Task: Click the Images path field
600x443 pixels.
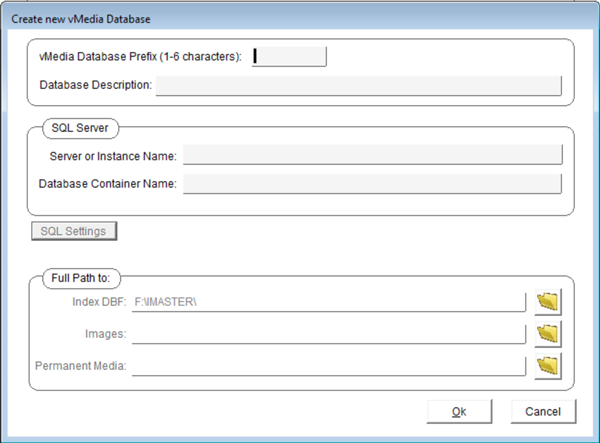Action: [x=329, y=334]
